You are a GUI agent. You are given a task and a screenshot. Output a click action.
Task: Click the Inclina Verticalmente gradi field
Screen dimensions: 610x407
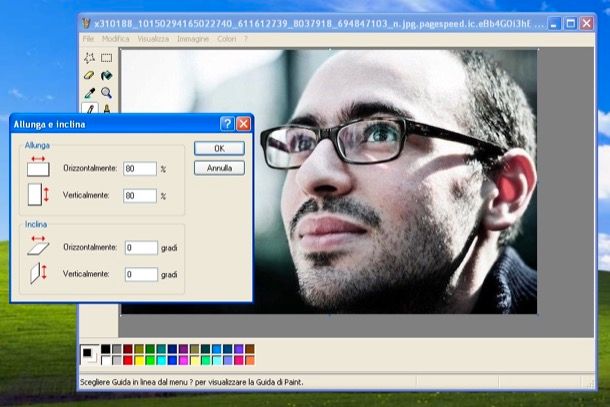tap(141, 274)
